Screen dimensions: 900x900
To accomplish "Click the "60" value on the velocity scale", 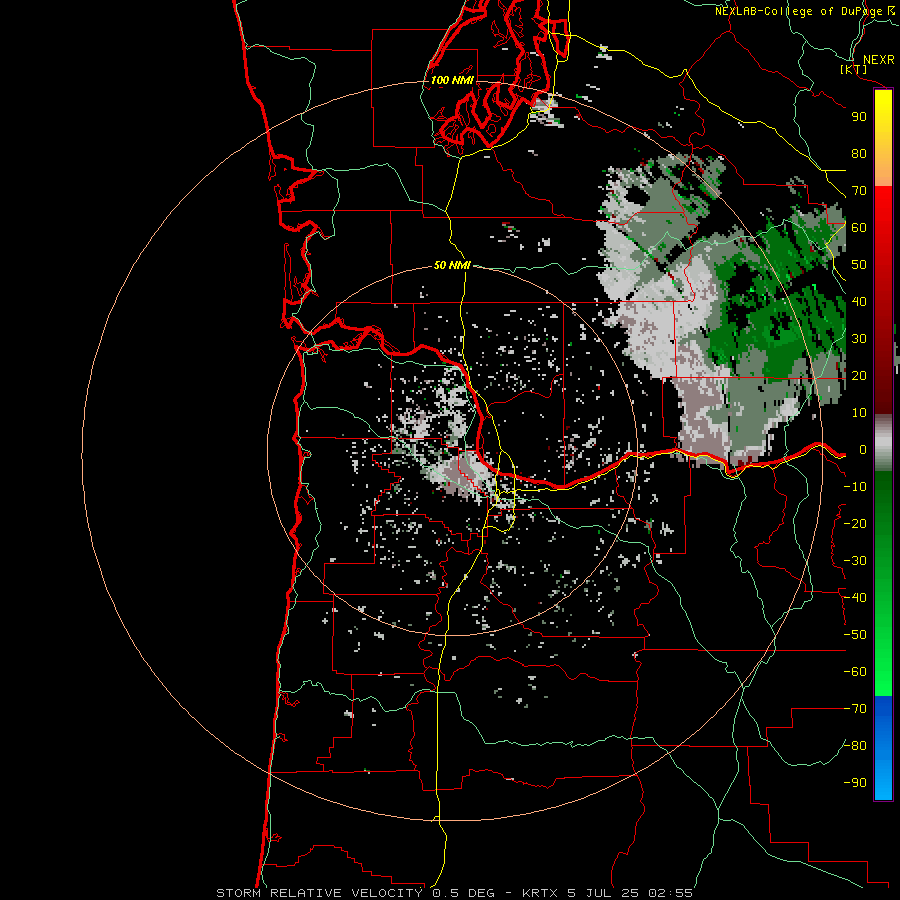I will (x=859, y=228).
